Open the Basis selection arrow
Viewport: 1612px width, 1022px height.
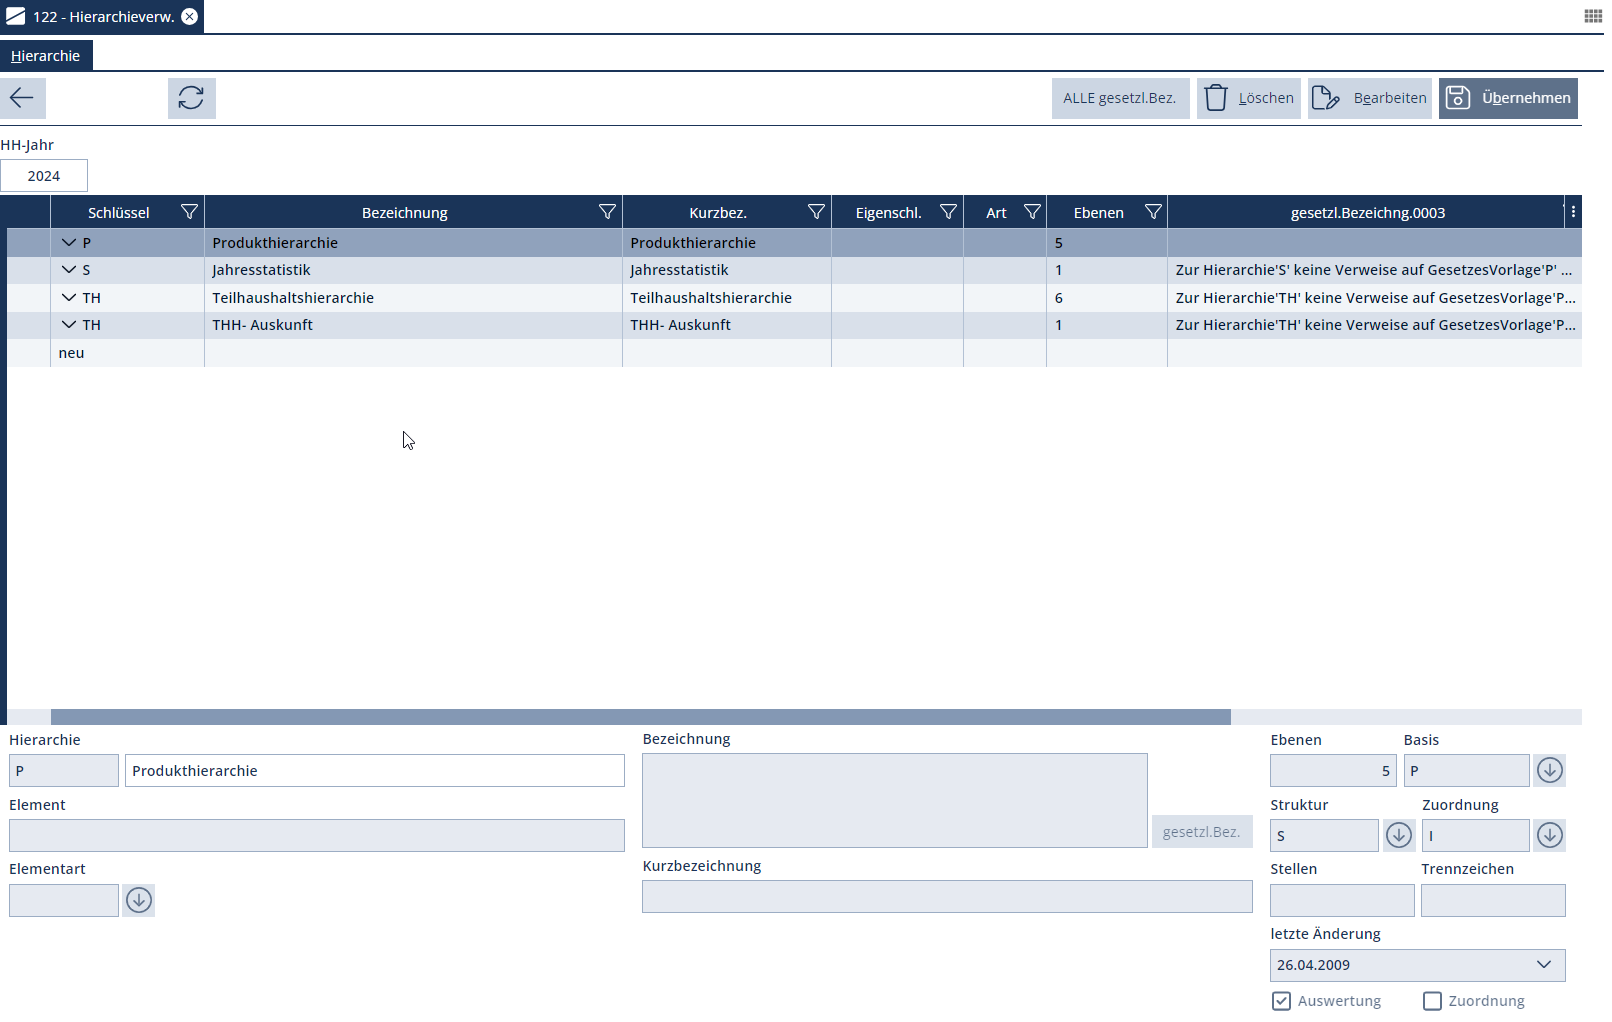coord(1549,771)
